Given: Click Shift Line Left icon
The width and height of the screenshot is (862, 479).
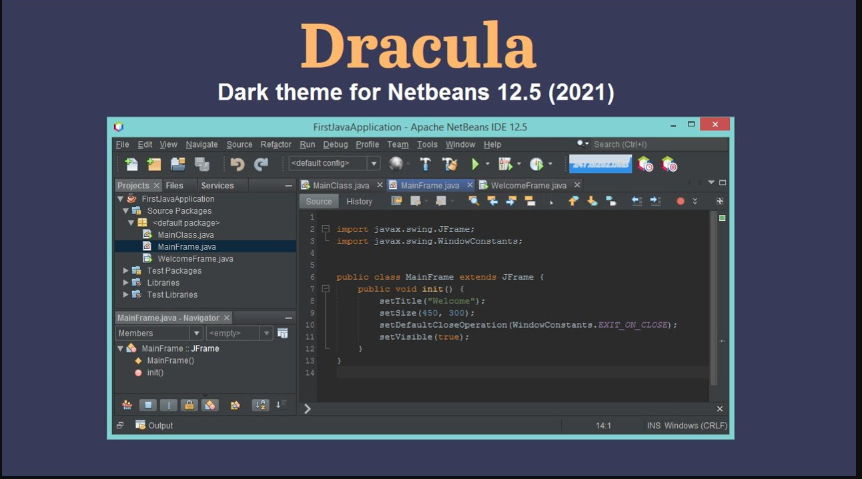Looking at the screenshot, I should click(637, 201).
